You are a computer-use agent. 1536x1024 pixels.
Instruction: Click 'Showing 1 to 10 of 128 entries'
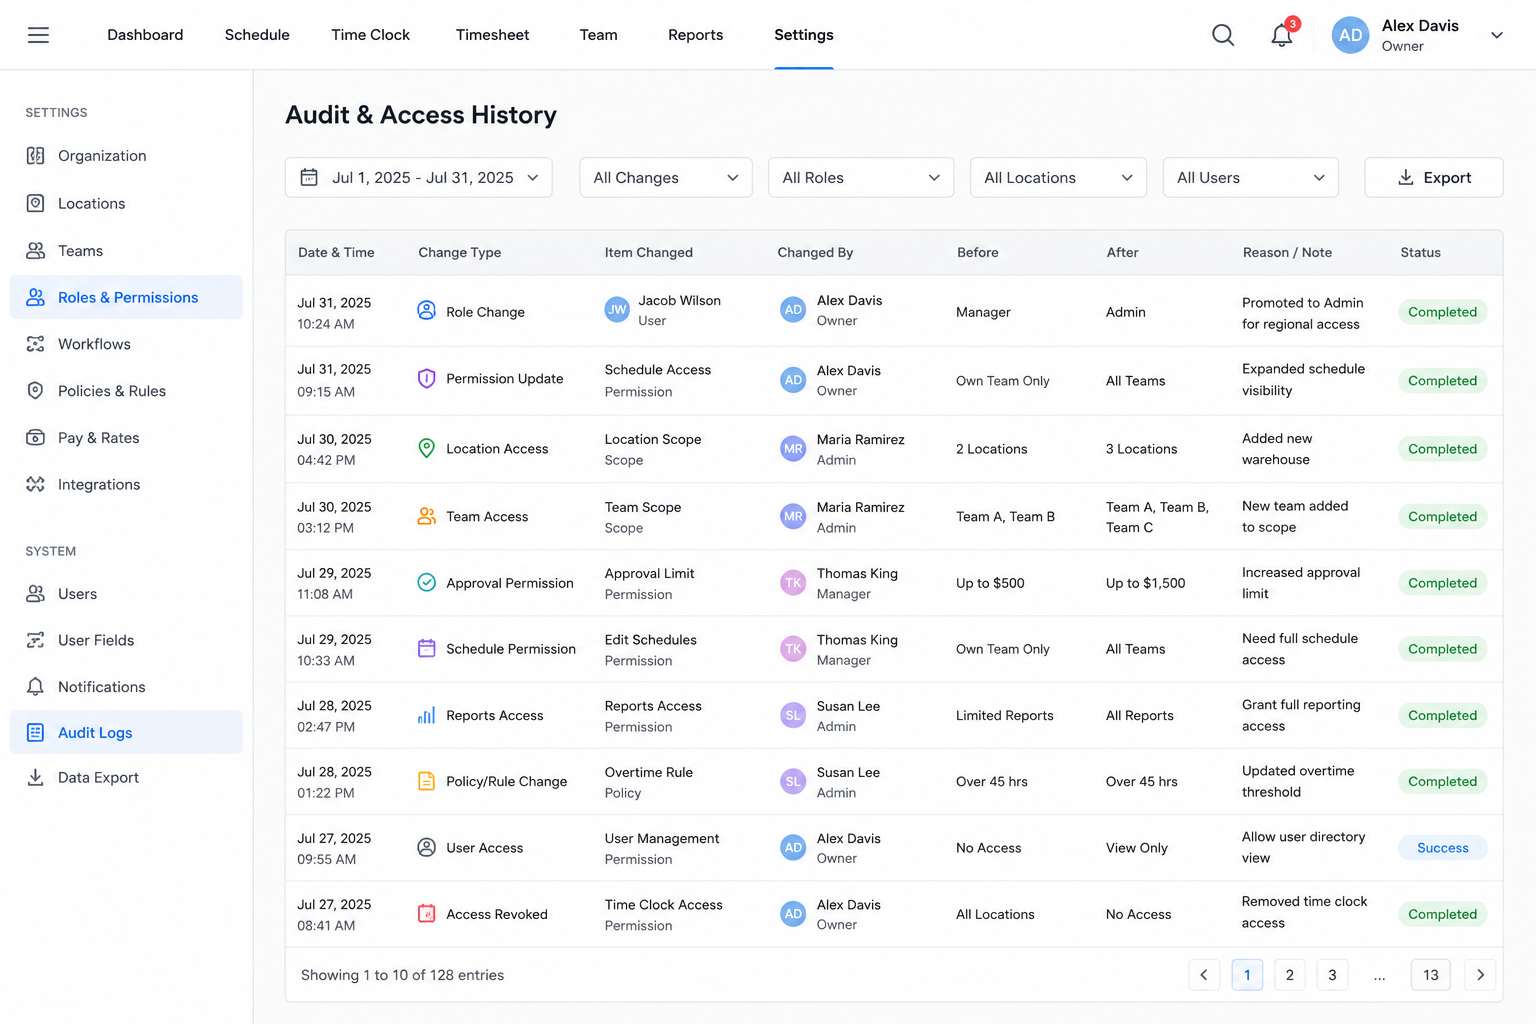pyautogui.click(x=403, y=975)
